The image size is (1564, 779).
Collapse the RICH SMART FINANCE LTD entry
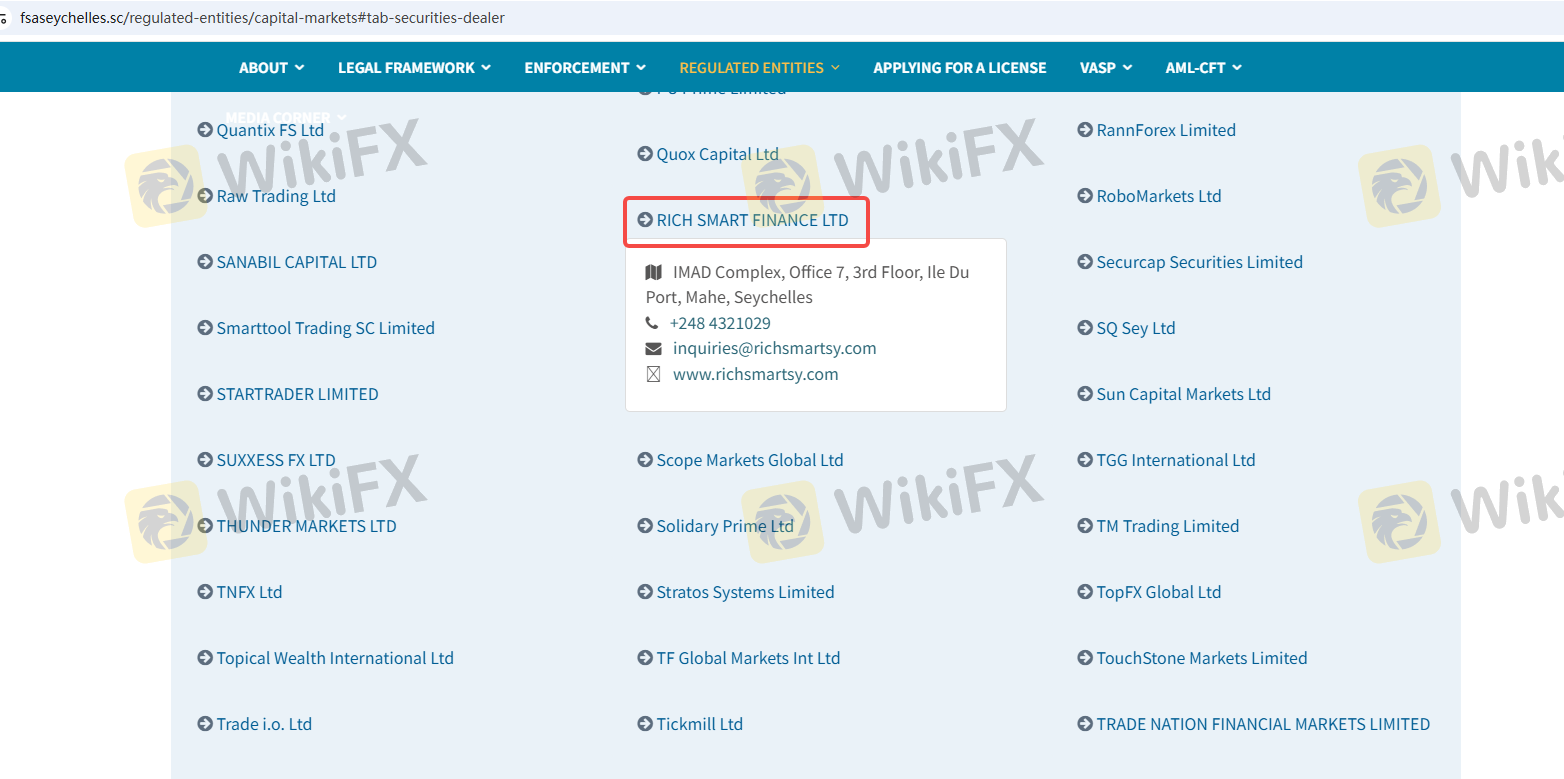(x=751, y=220)
